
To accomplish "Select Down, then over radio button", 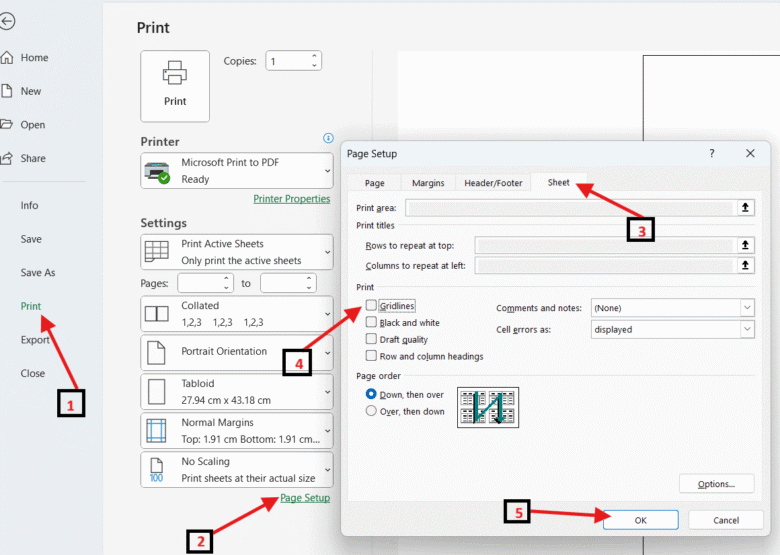I will [x=371, y=394].
